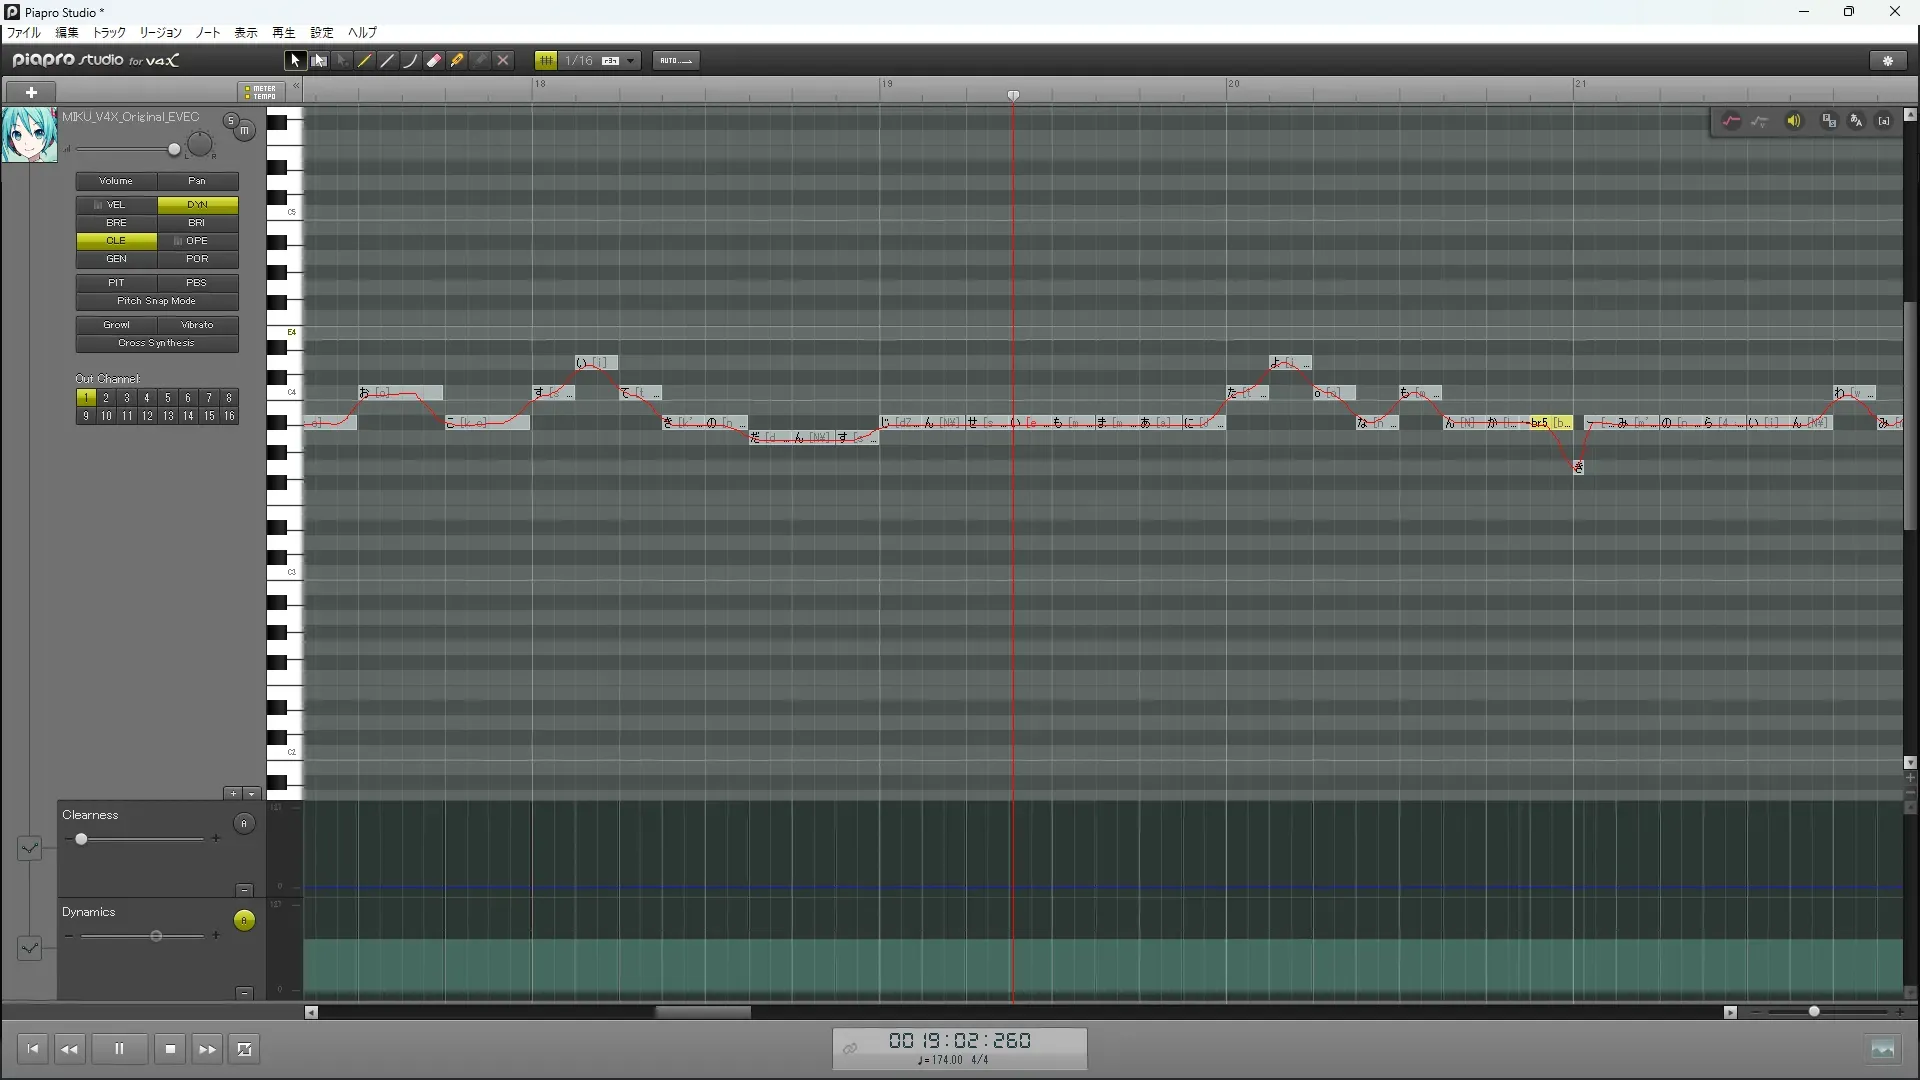Open the 1/16 quantize dropdown
The image size is (1920, 1080).
(630, 61)
